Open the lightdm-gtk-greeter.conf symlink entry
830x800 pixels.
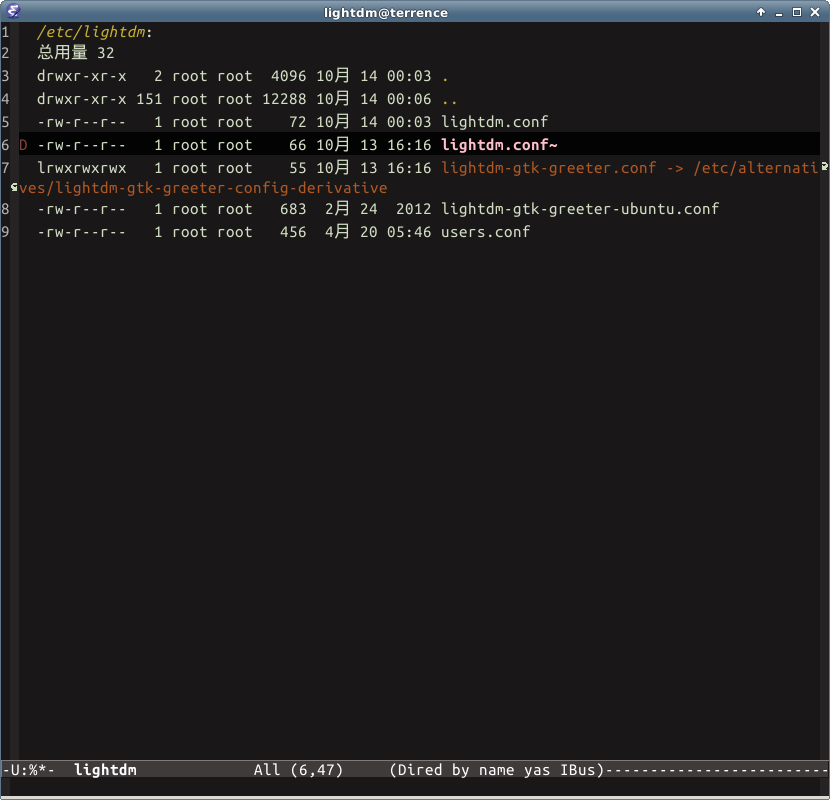click(x=548, y=168)
